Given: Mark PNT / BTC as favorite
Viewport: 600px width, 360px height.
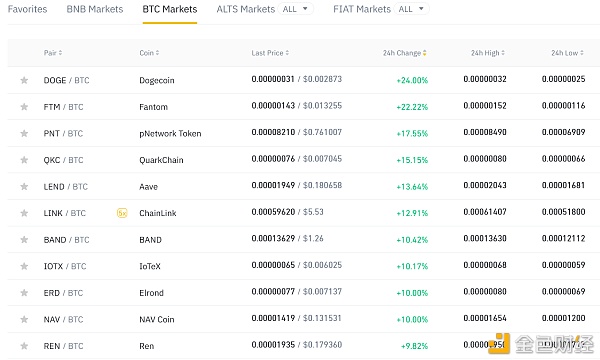Looking at the screenshot, I should [24, 134].
